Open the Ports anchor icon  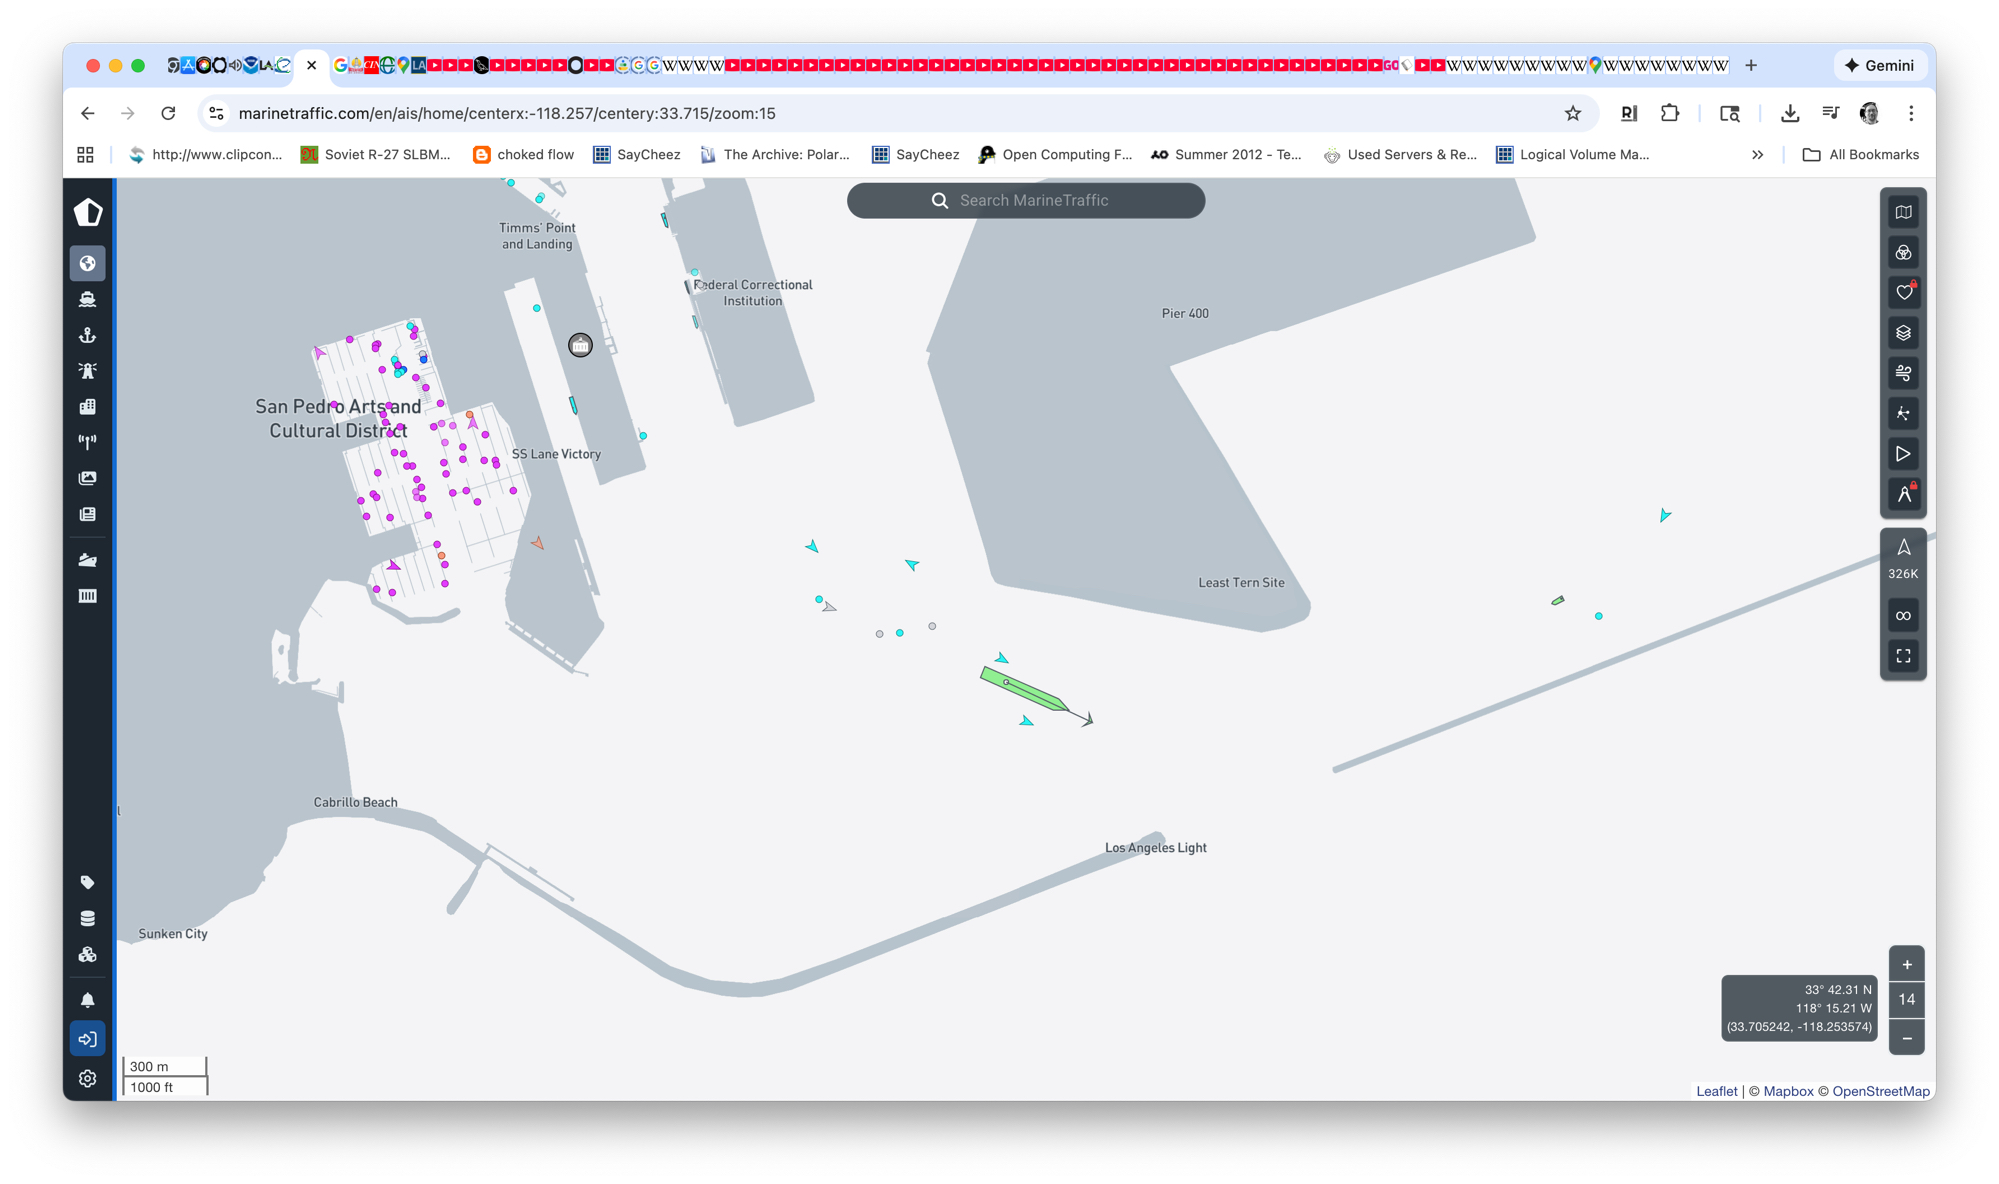(x=88, y=335)
